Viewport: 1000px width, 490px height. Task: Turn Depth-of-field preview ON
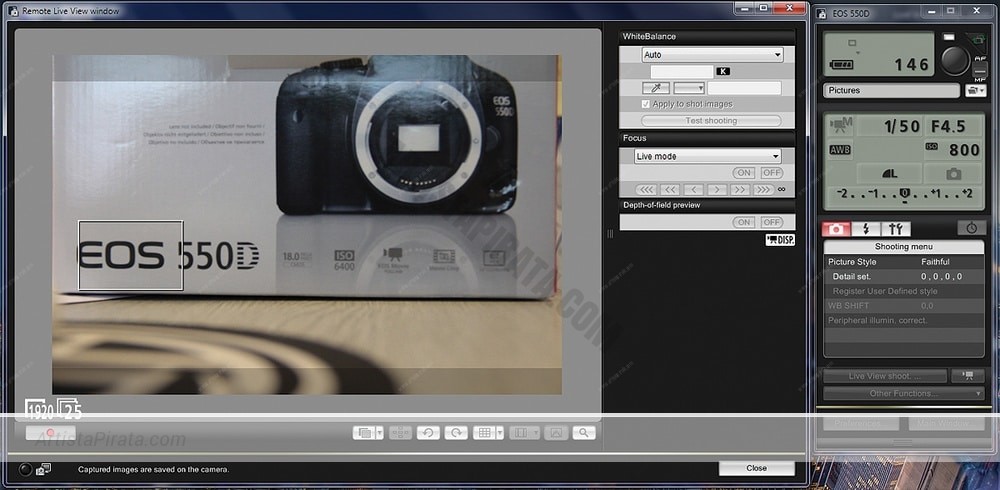pos(744,222)
